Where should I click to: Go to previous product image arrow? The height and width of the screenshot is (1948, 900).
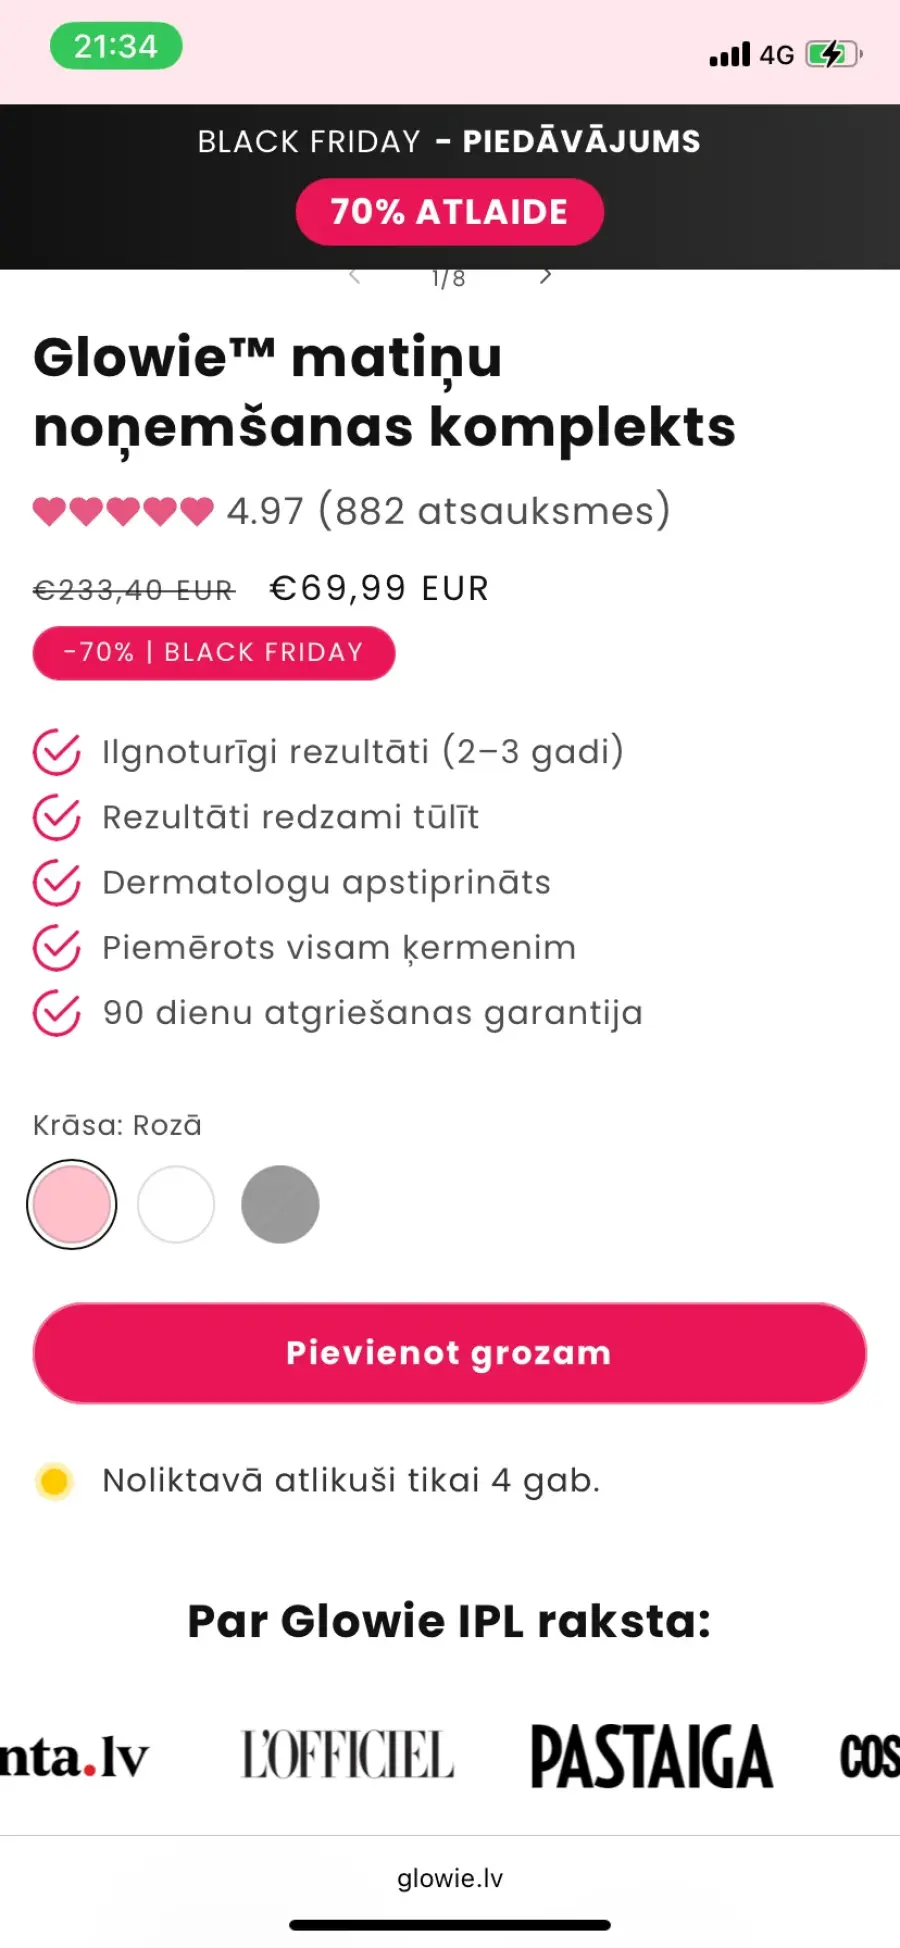(354, 276)
